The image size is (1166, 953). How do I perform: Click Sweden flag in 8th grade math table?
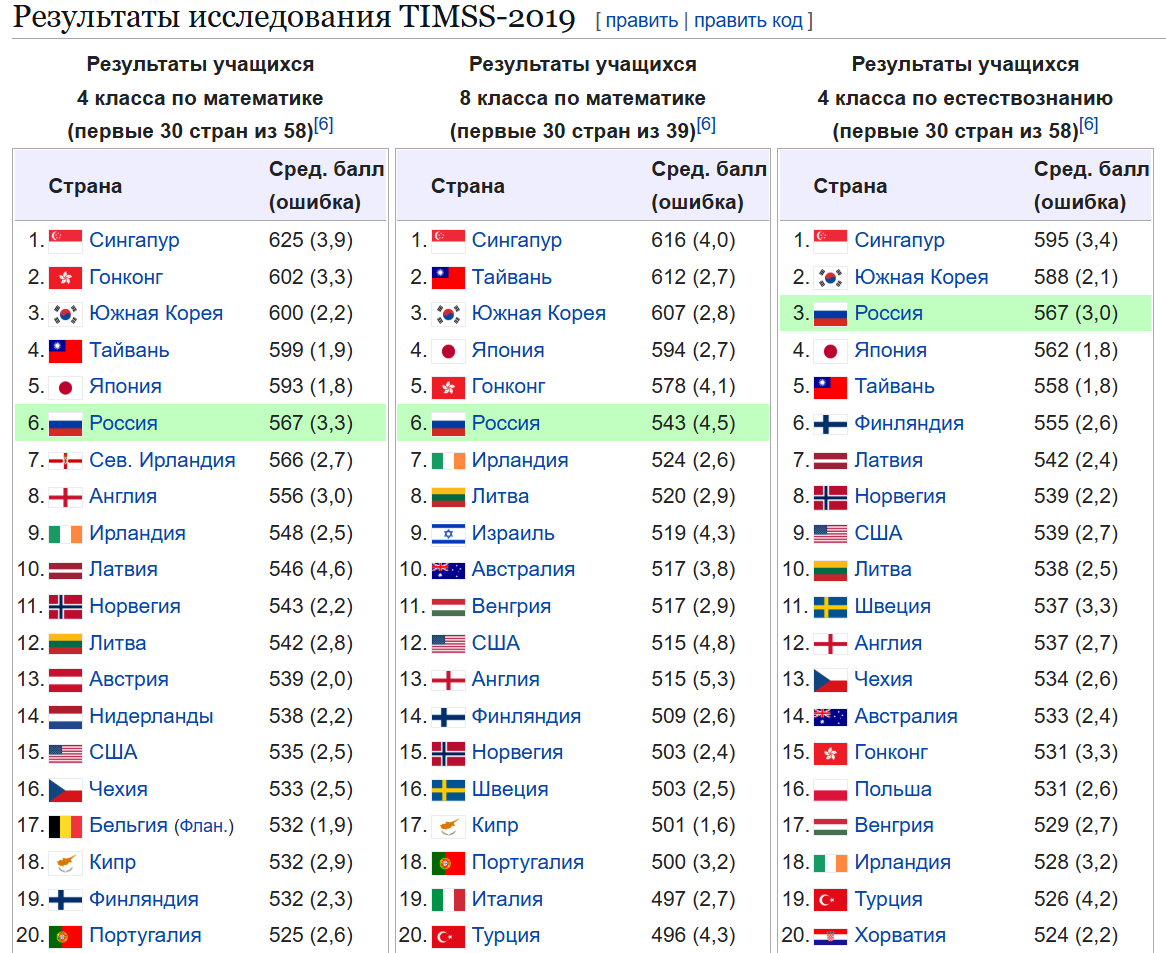[448, 789]
